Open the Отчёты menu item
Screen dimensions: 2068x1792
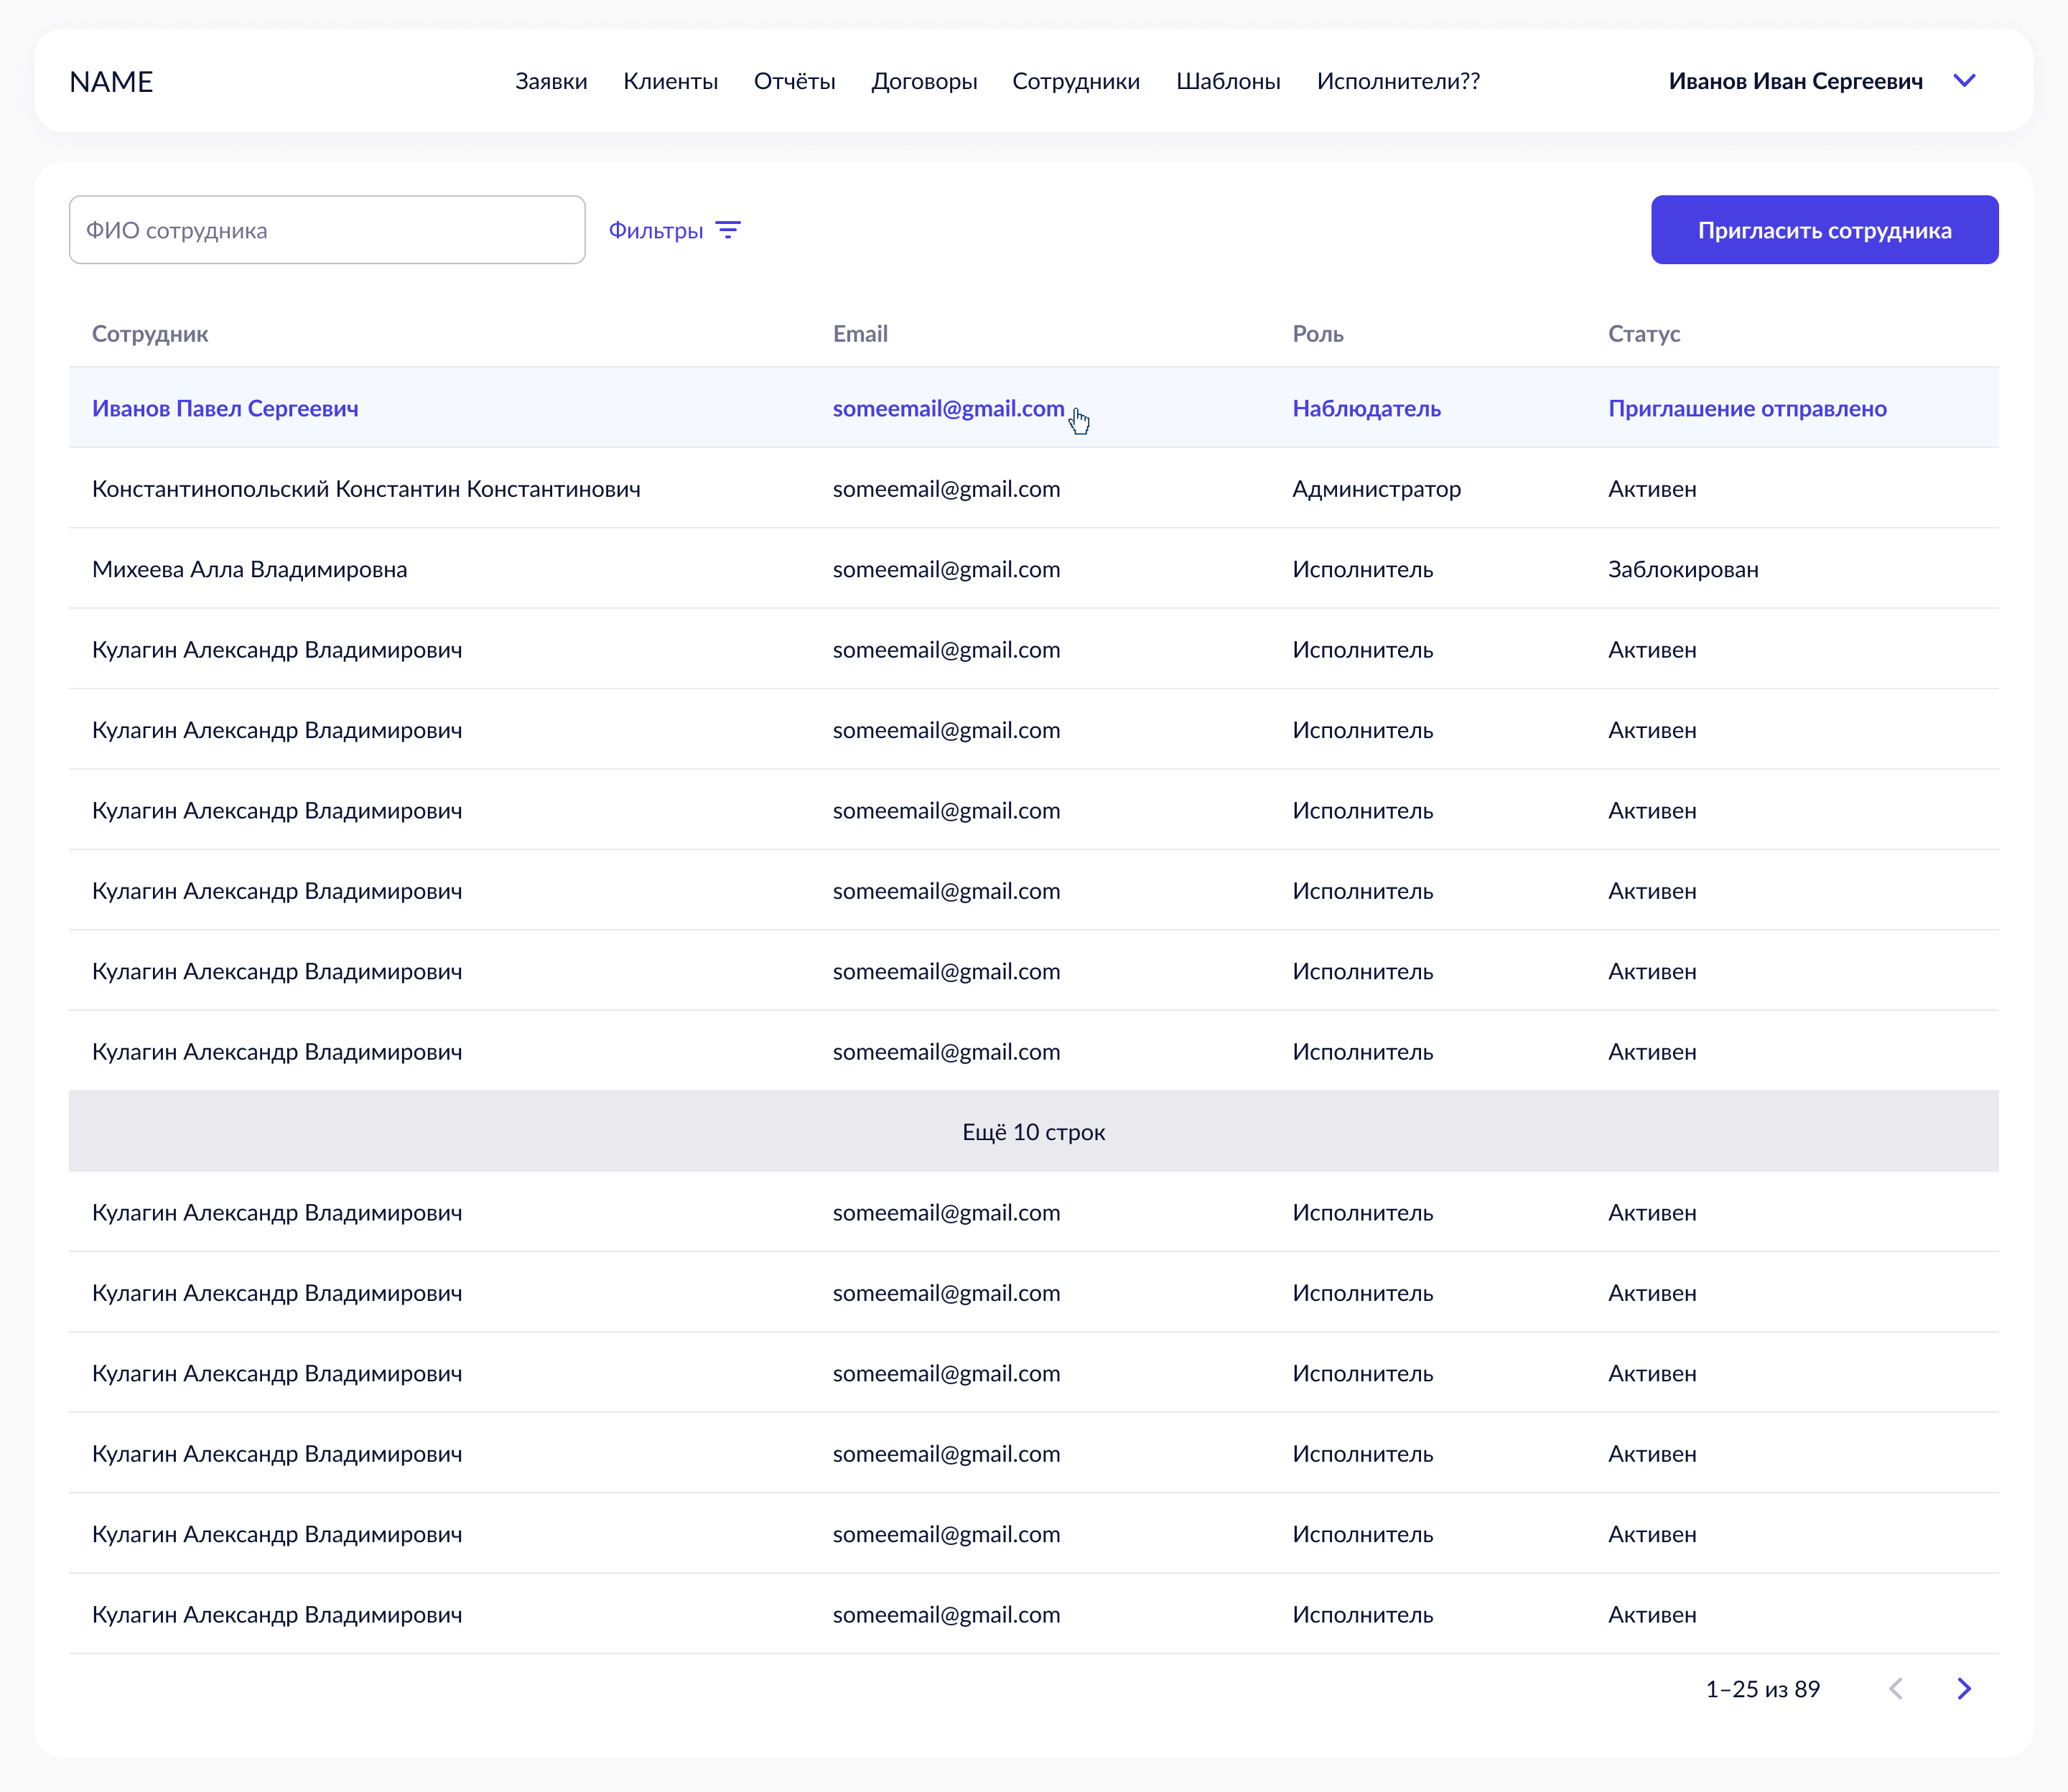pos(794,81)
